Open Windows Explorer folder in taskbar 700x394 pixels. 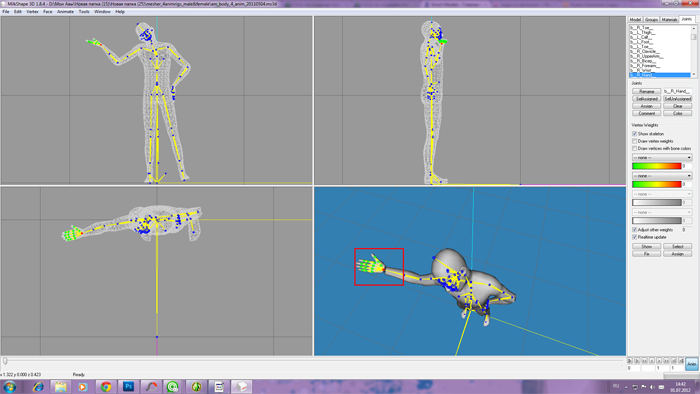61,386
